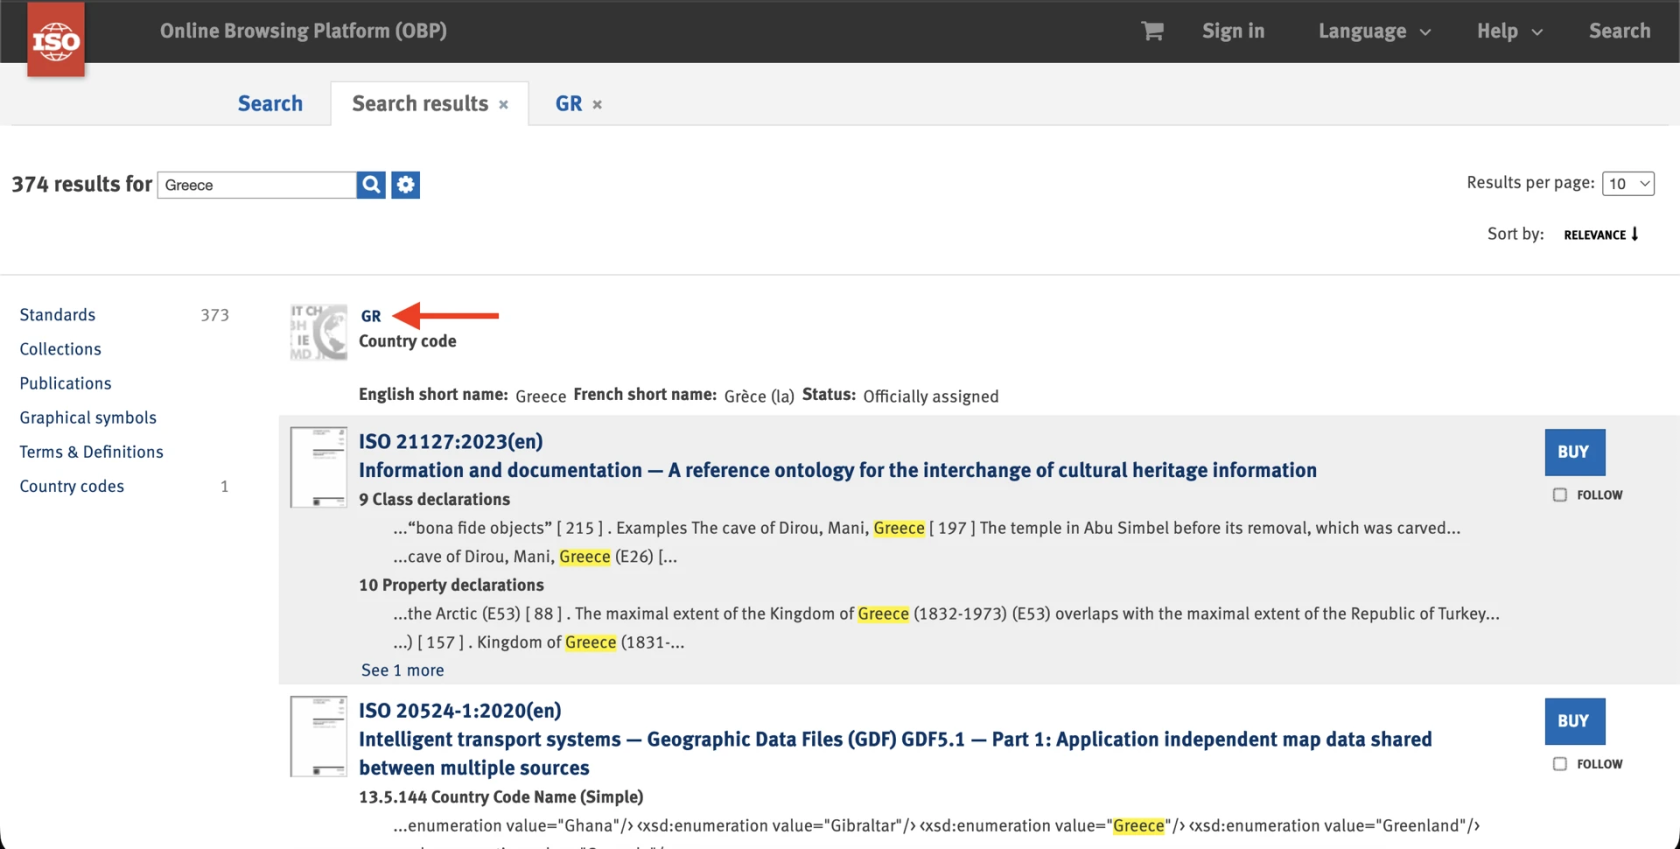Filter results by Standards

pos(58,315)
